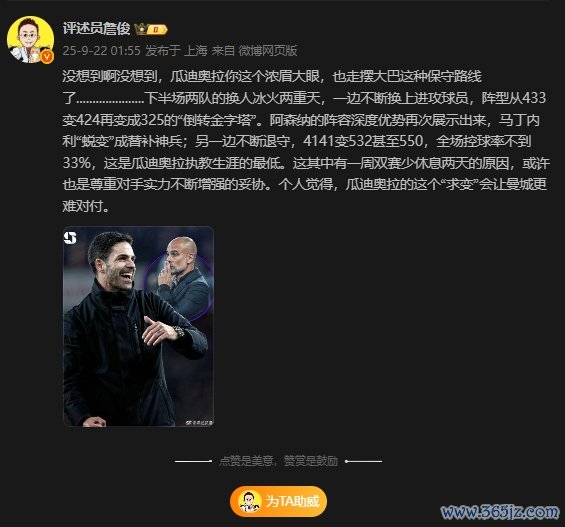Image resolution: width=565 pixels, height=527 pixels.
Task: Open the post's photo thumbnail
Action: pos(138,326)
